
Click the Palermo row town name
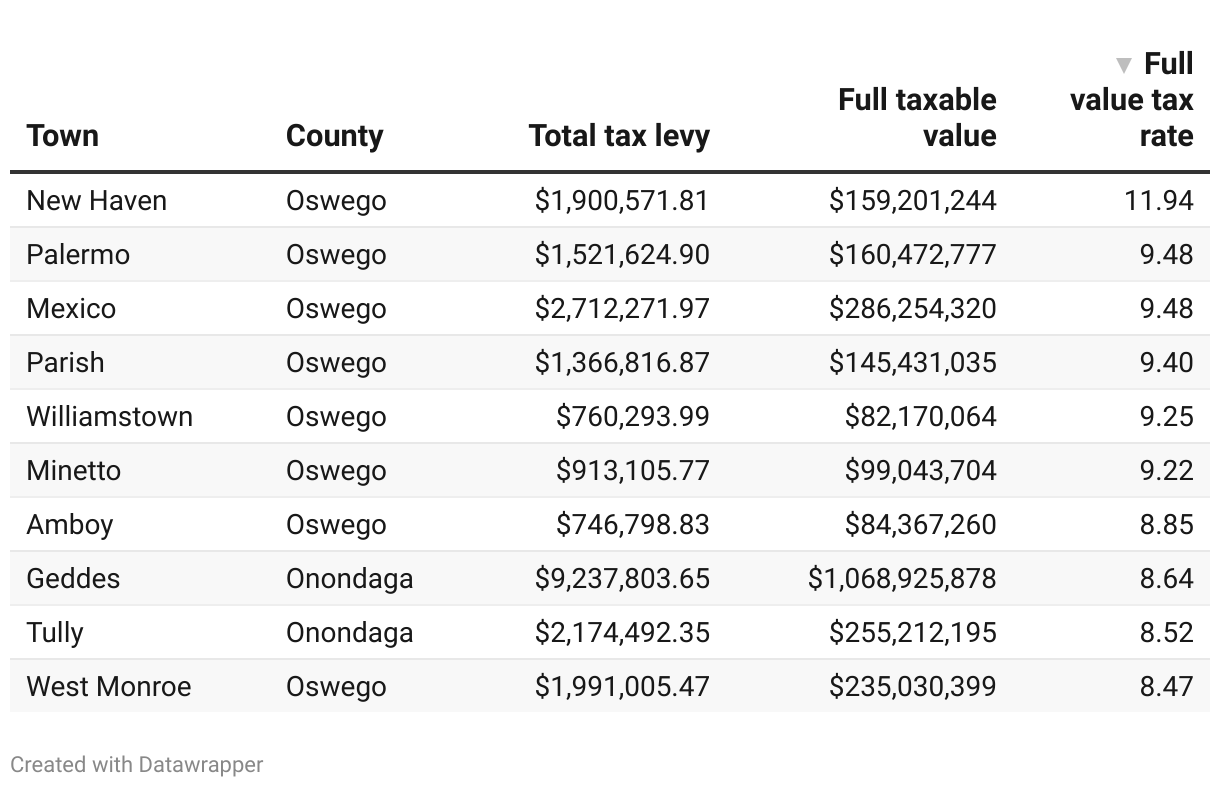point(78,255)
